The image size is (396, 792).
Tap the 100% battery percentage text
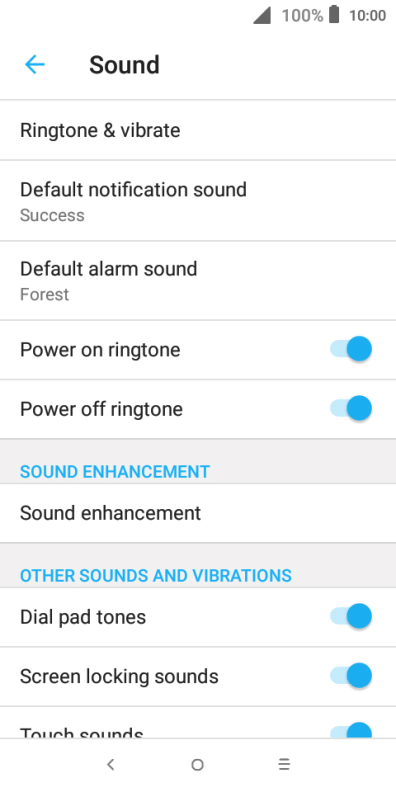point(302,16)
